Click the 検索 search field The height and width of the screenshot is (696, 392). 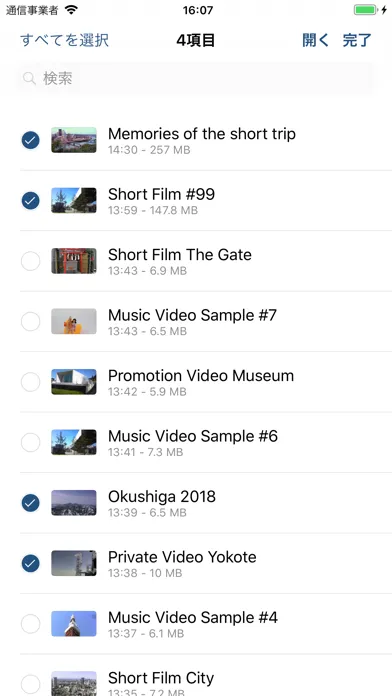195,79
